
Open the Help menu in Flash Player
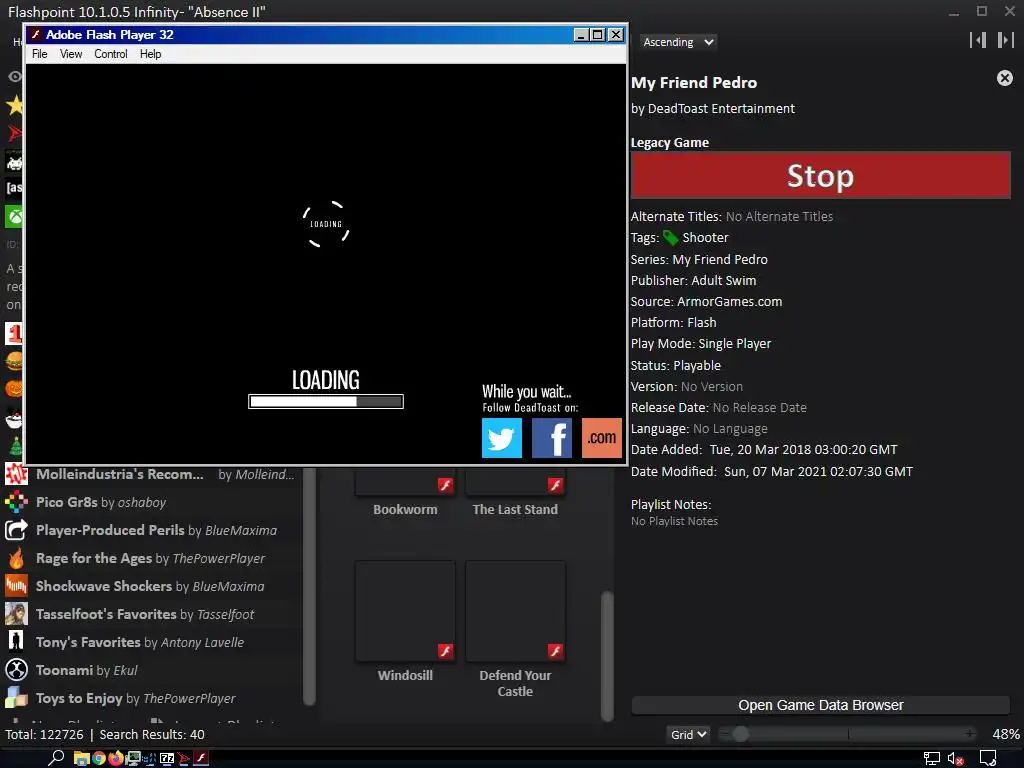(x=150, y=54)
